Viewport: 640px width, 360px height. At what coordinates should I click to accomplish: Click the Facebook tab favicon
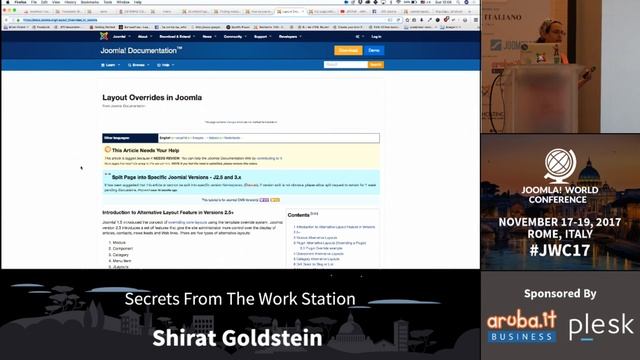374,11
